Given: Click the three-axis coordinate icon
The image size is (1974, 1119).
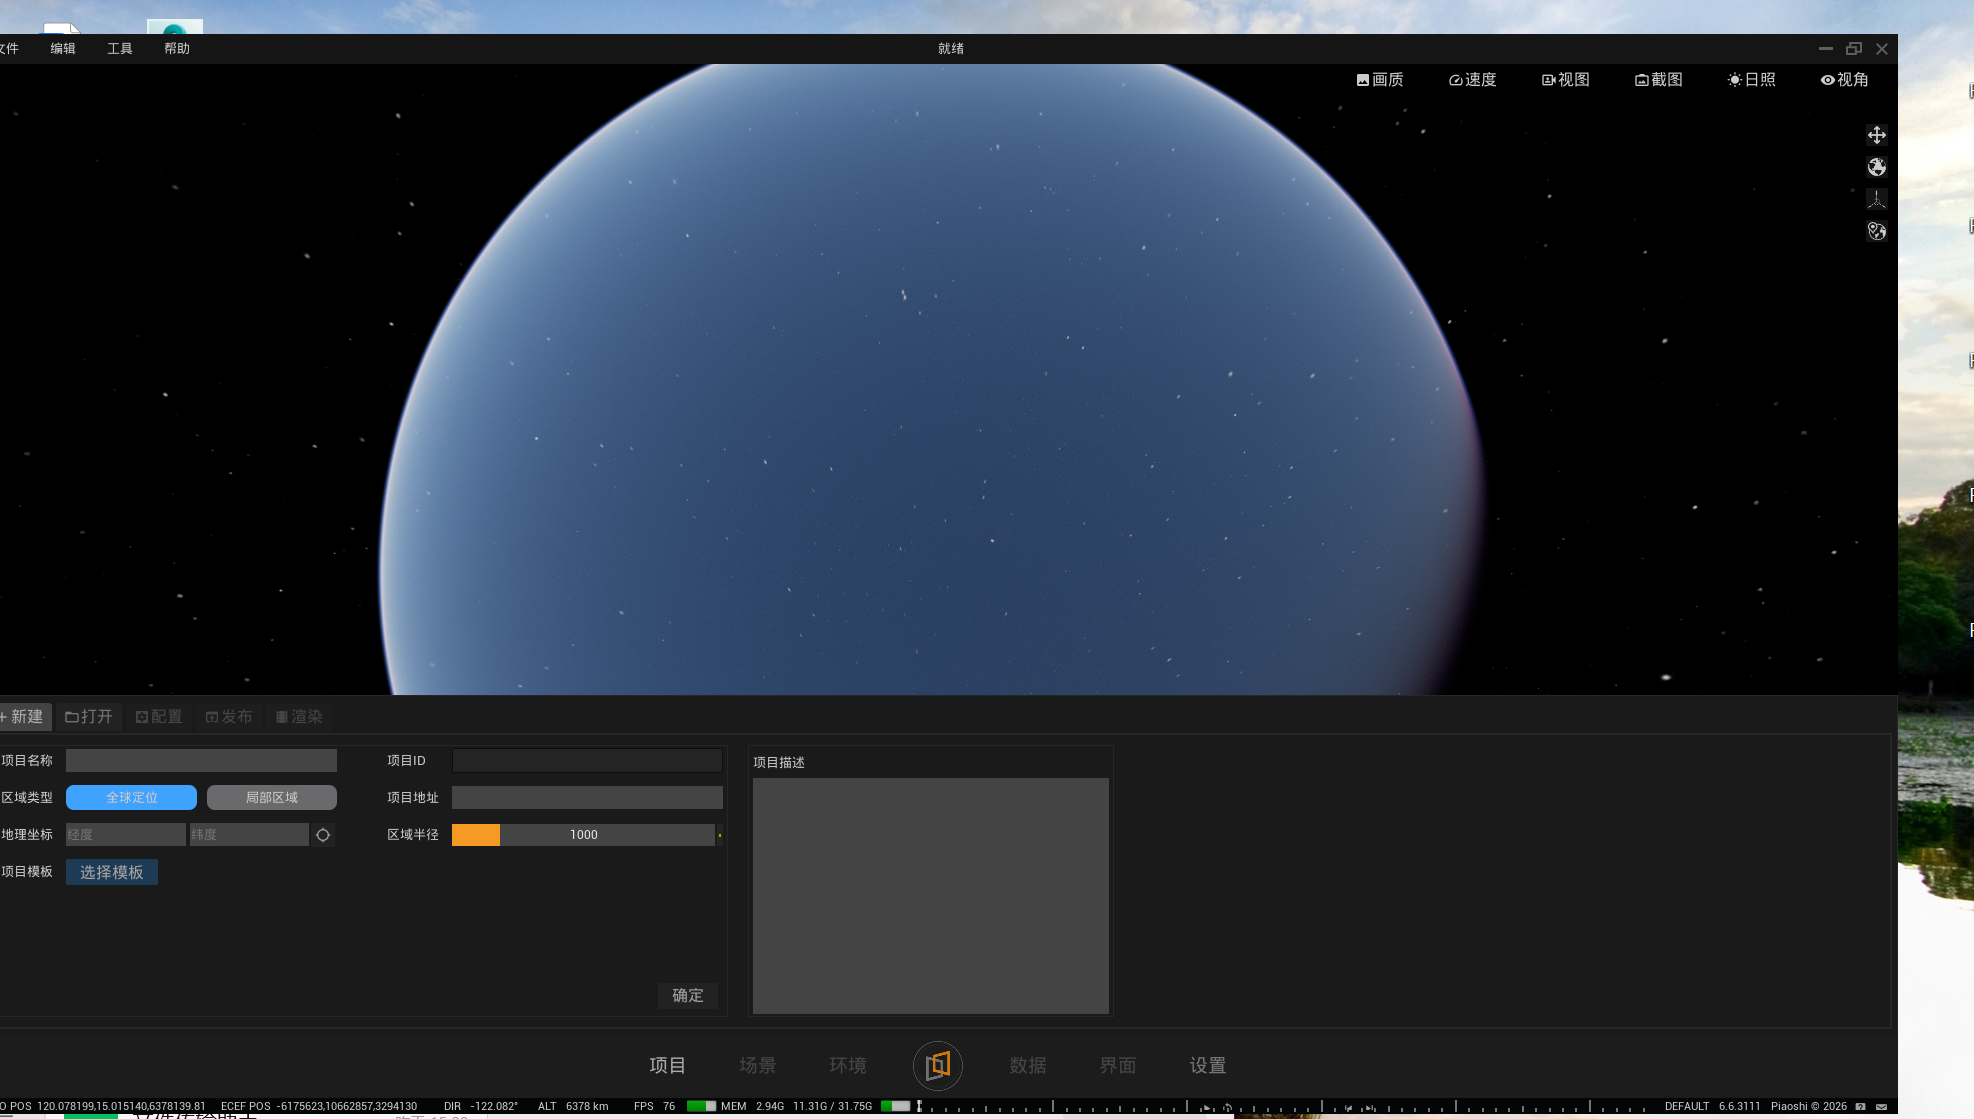Looking at the screenshot, I should (1877, 199).
